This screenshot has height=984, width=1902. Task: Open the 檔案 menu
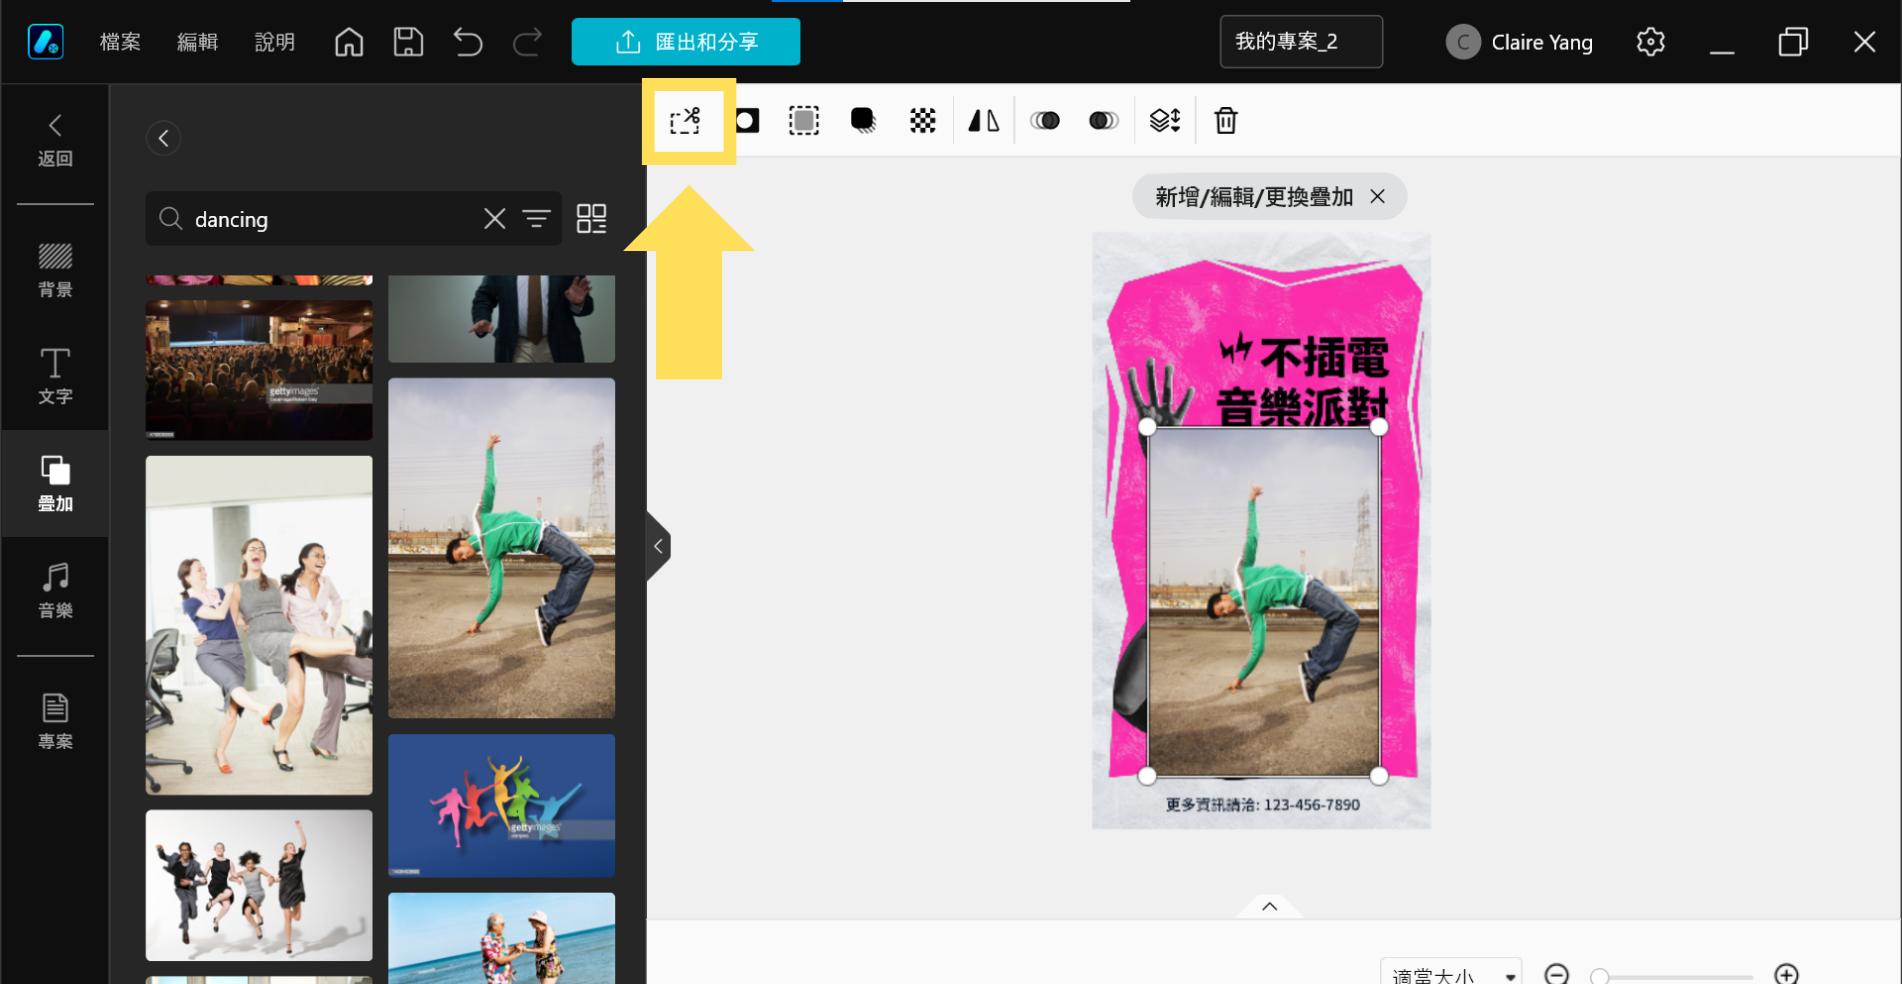click(120, 42)
